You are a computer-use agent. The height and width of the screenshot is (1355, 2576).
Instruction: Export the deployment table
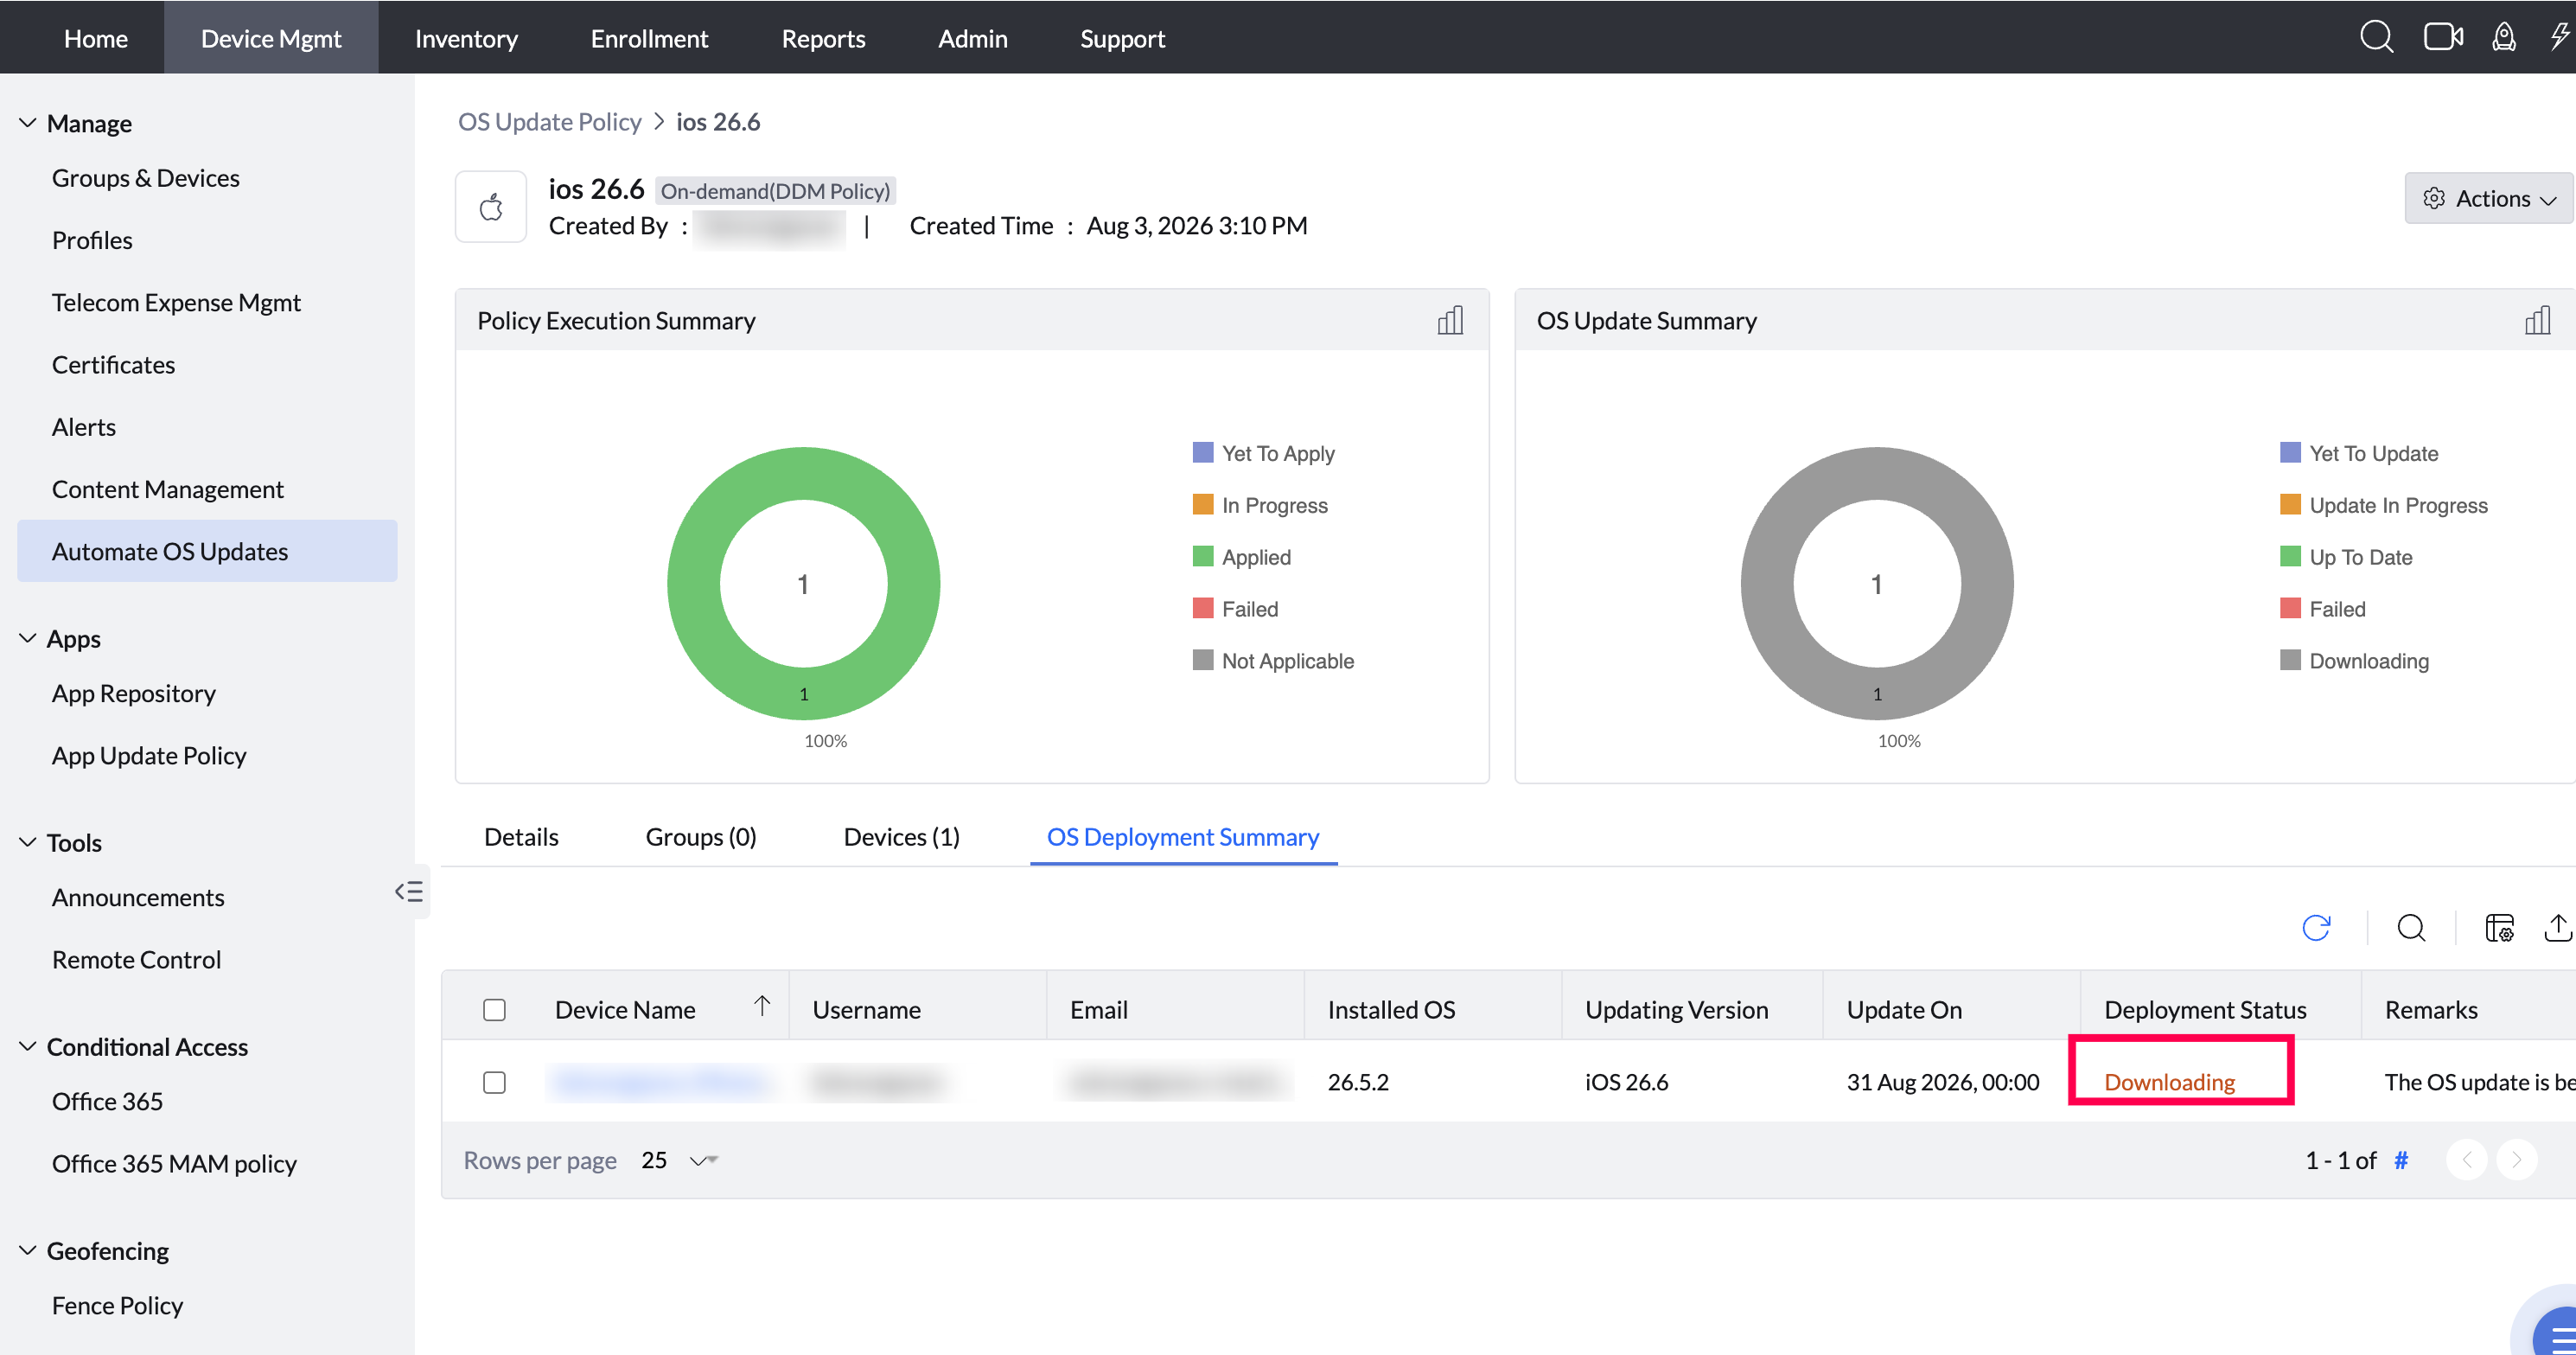tap(2557, 928)
